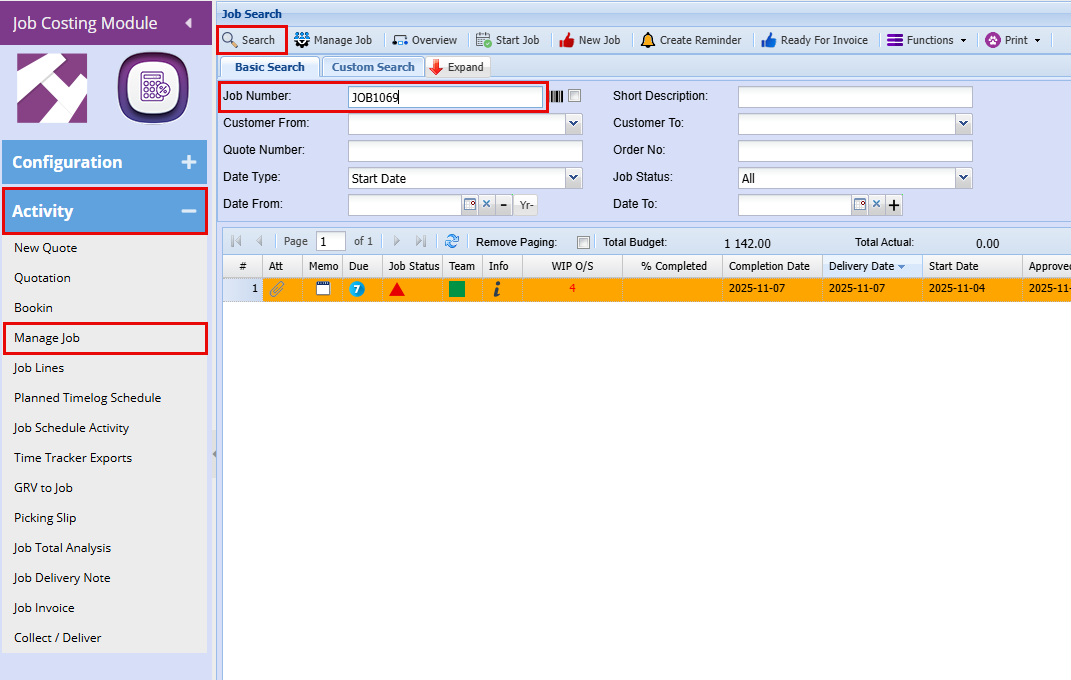Click the red triangle job status icon
This screenshot has height=680, width=1071.
397,289
